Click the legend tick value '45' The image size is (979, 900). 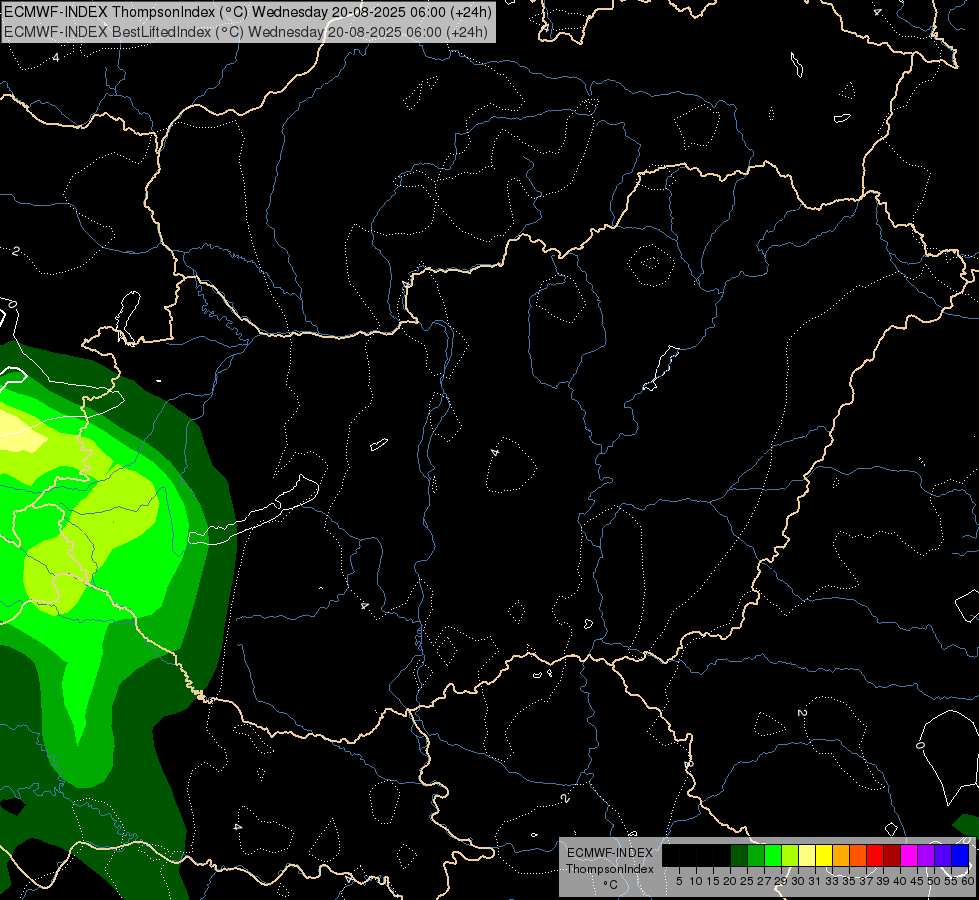click(x=917, y=881)
